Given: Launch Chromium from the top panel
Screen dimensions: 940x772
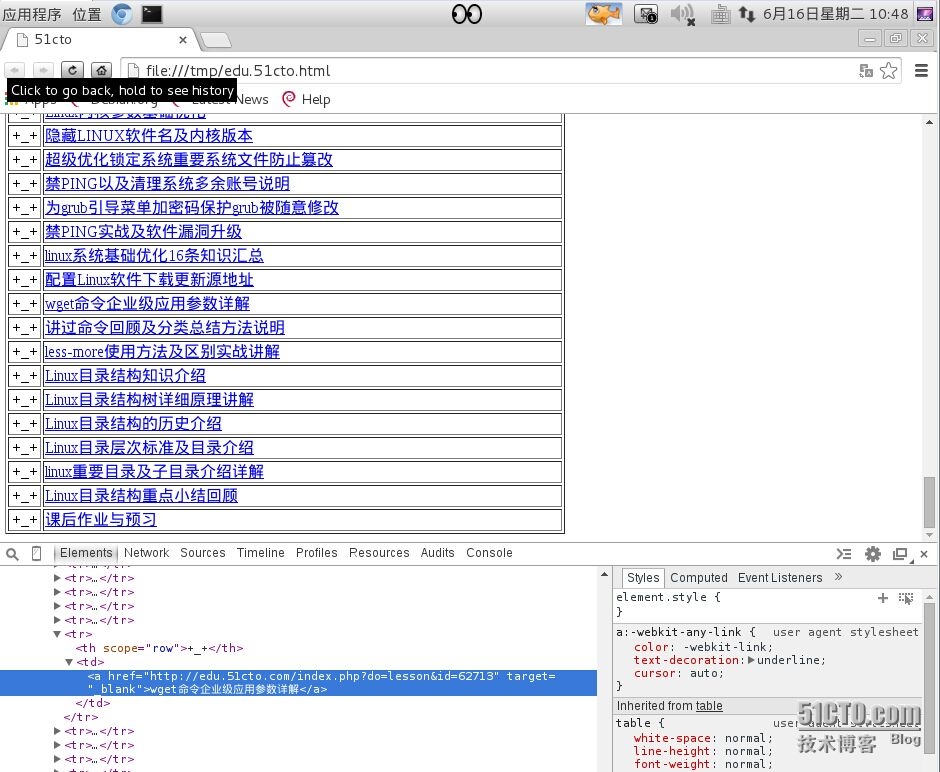Looking at the screenshot, I should coord(122,14).
